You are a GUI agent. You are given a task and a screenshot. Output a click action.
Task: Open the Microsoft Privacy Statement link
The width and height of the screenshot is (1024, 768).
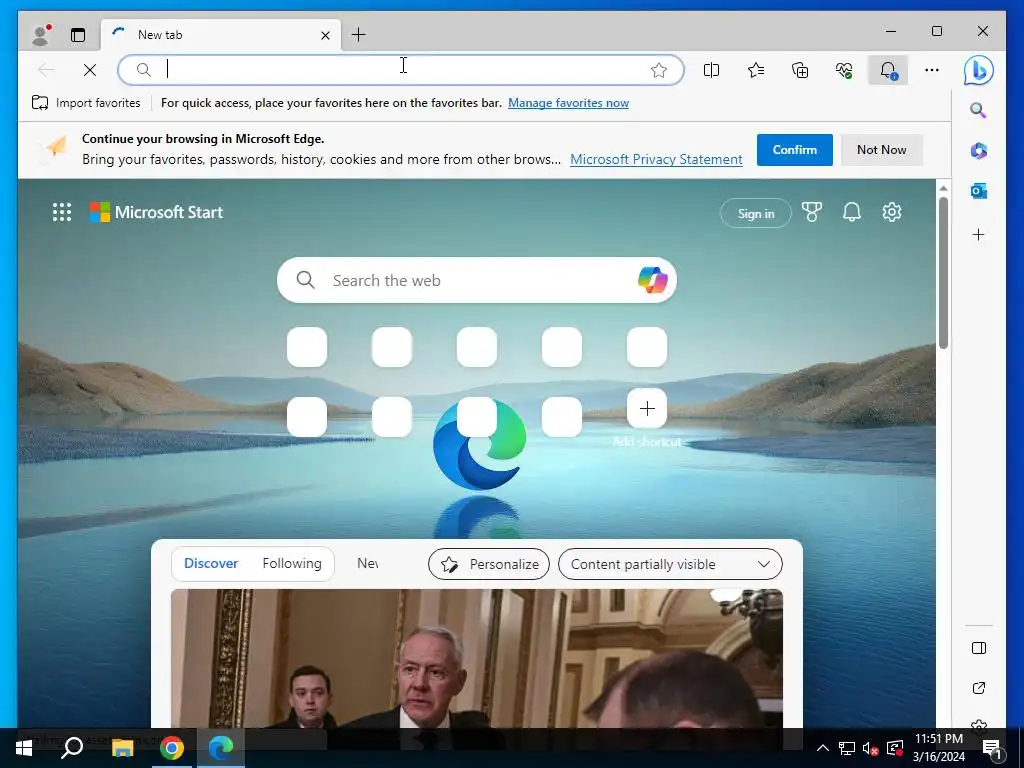coord(656,159)
